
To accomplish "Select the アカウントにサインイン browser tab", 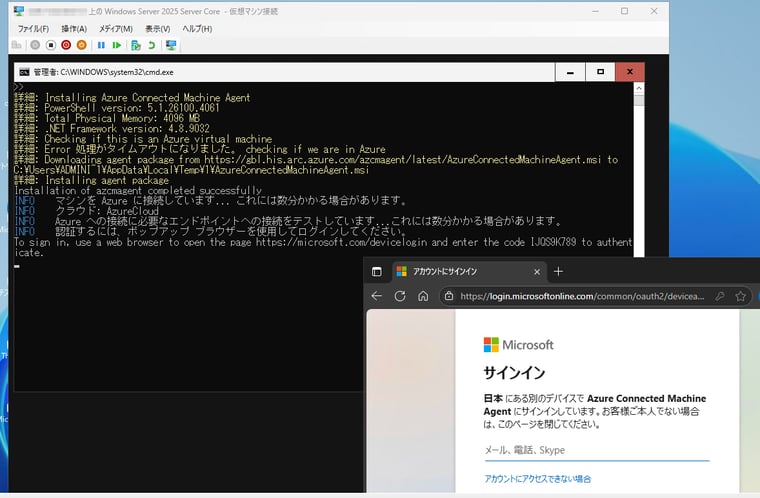I will tap(468, 272).
